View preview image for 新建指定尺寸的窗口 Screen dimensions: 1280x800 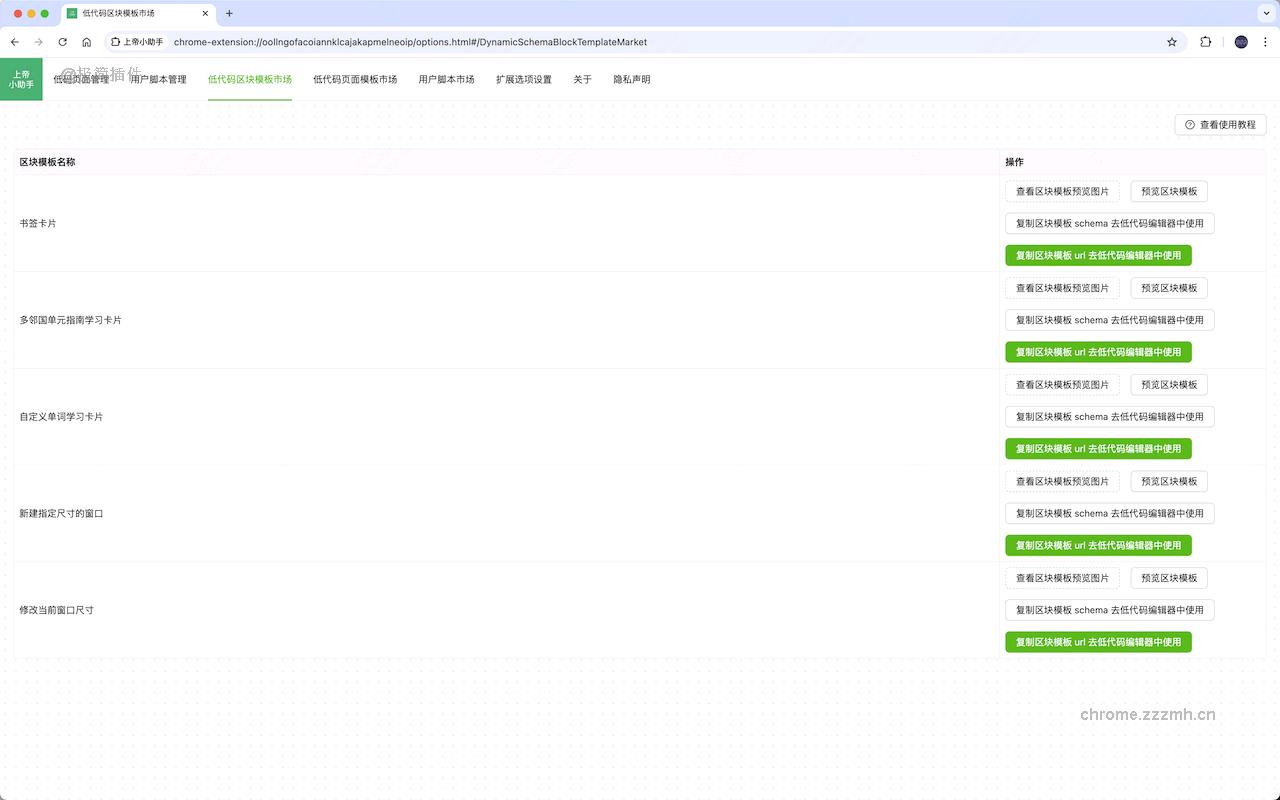click(x=1062, y=481)
